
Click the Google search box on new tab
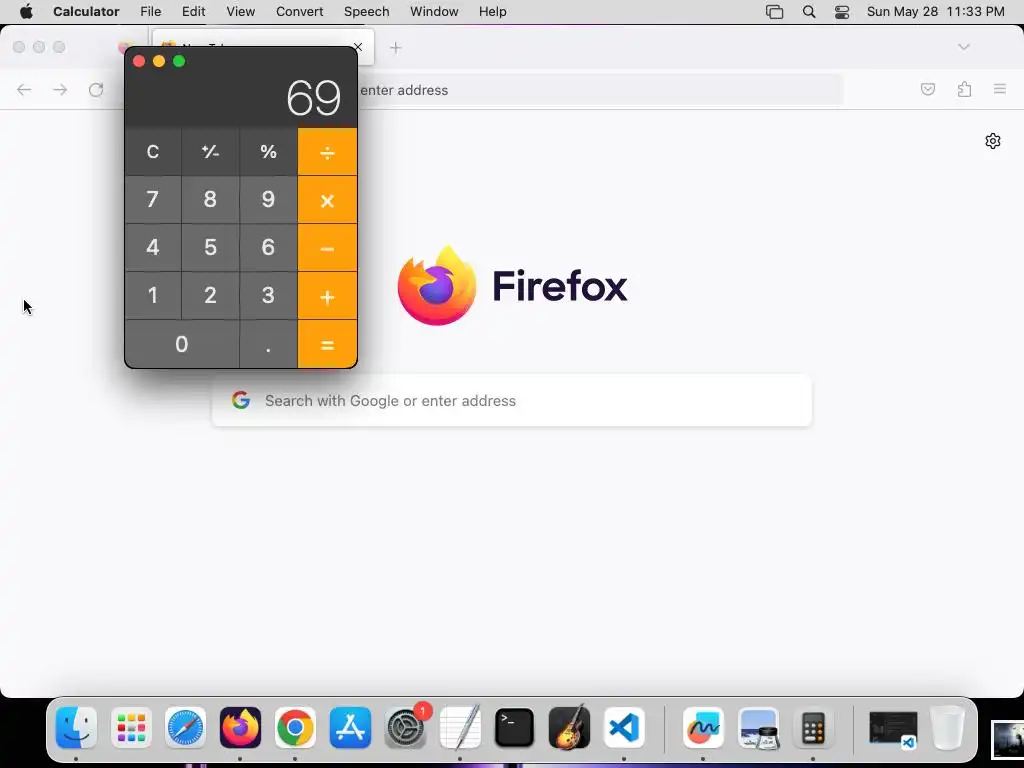tap(512, 400)
